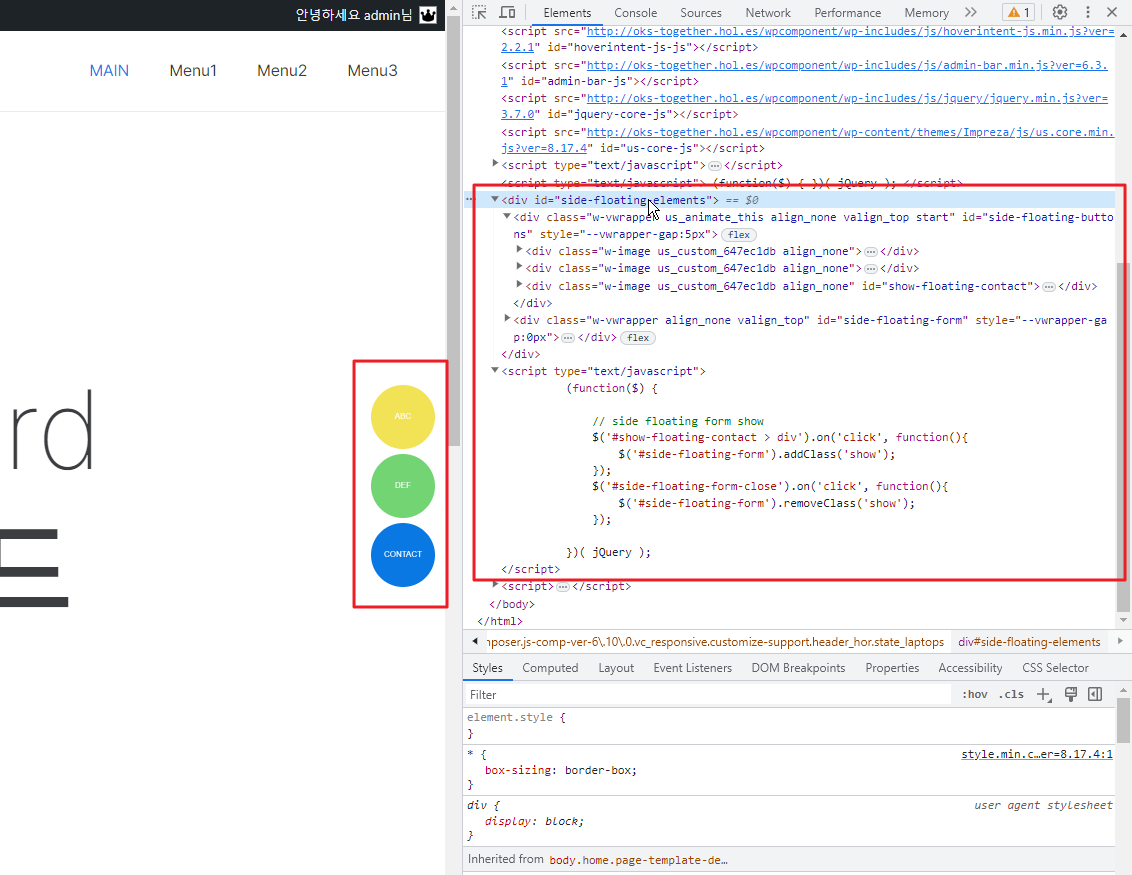Click the warning issues counter badge
1132x875 pixels.
(1019, 12)
